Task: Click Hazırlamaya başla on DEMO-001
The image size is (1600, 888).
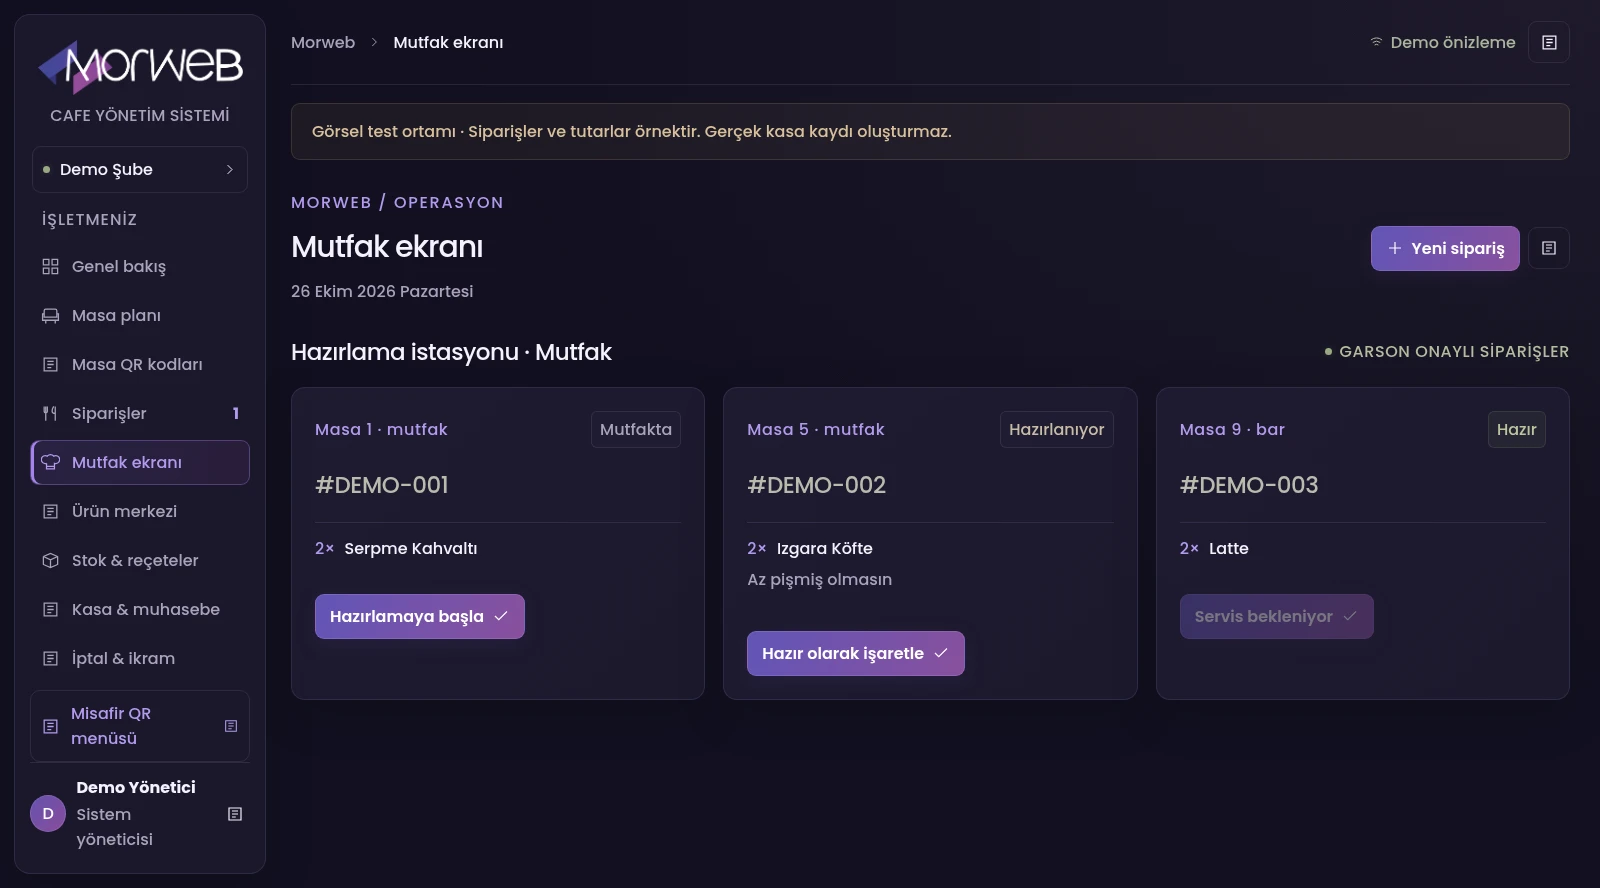Action: pos(420,617)
